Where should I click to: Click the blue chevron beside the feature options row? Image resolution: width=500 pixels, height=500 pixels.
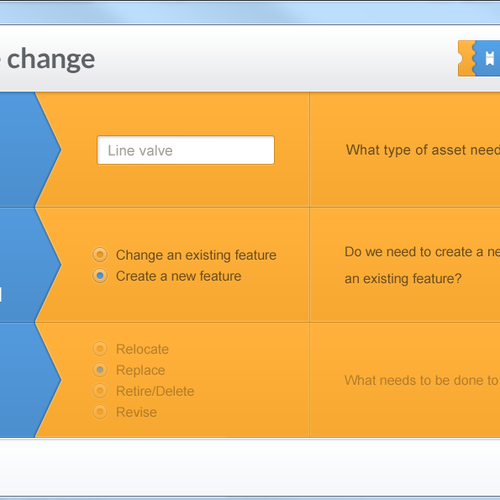[x=30, y=265]
